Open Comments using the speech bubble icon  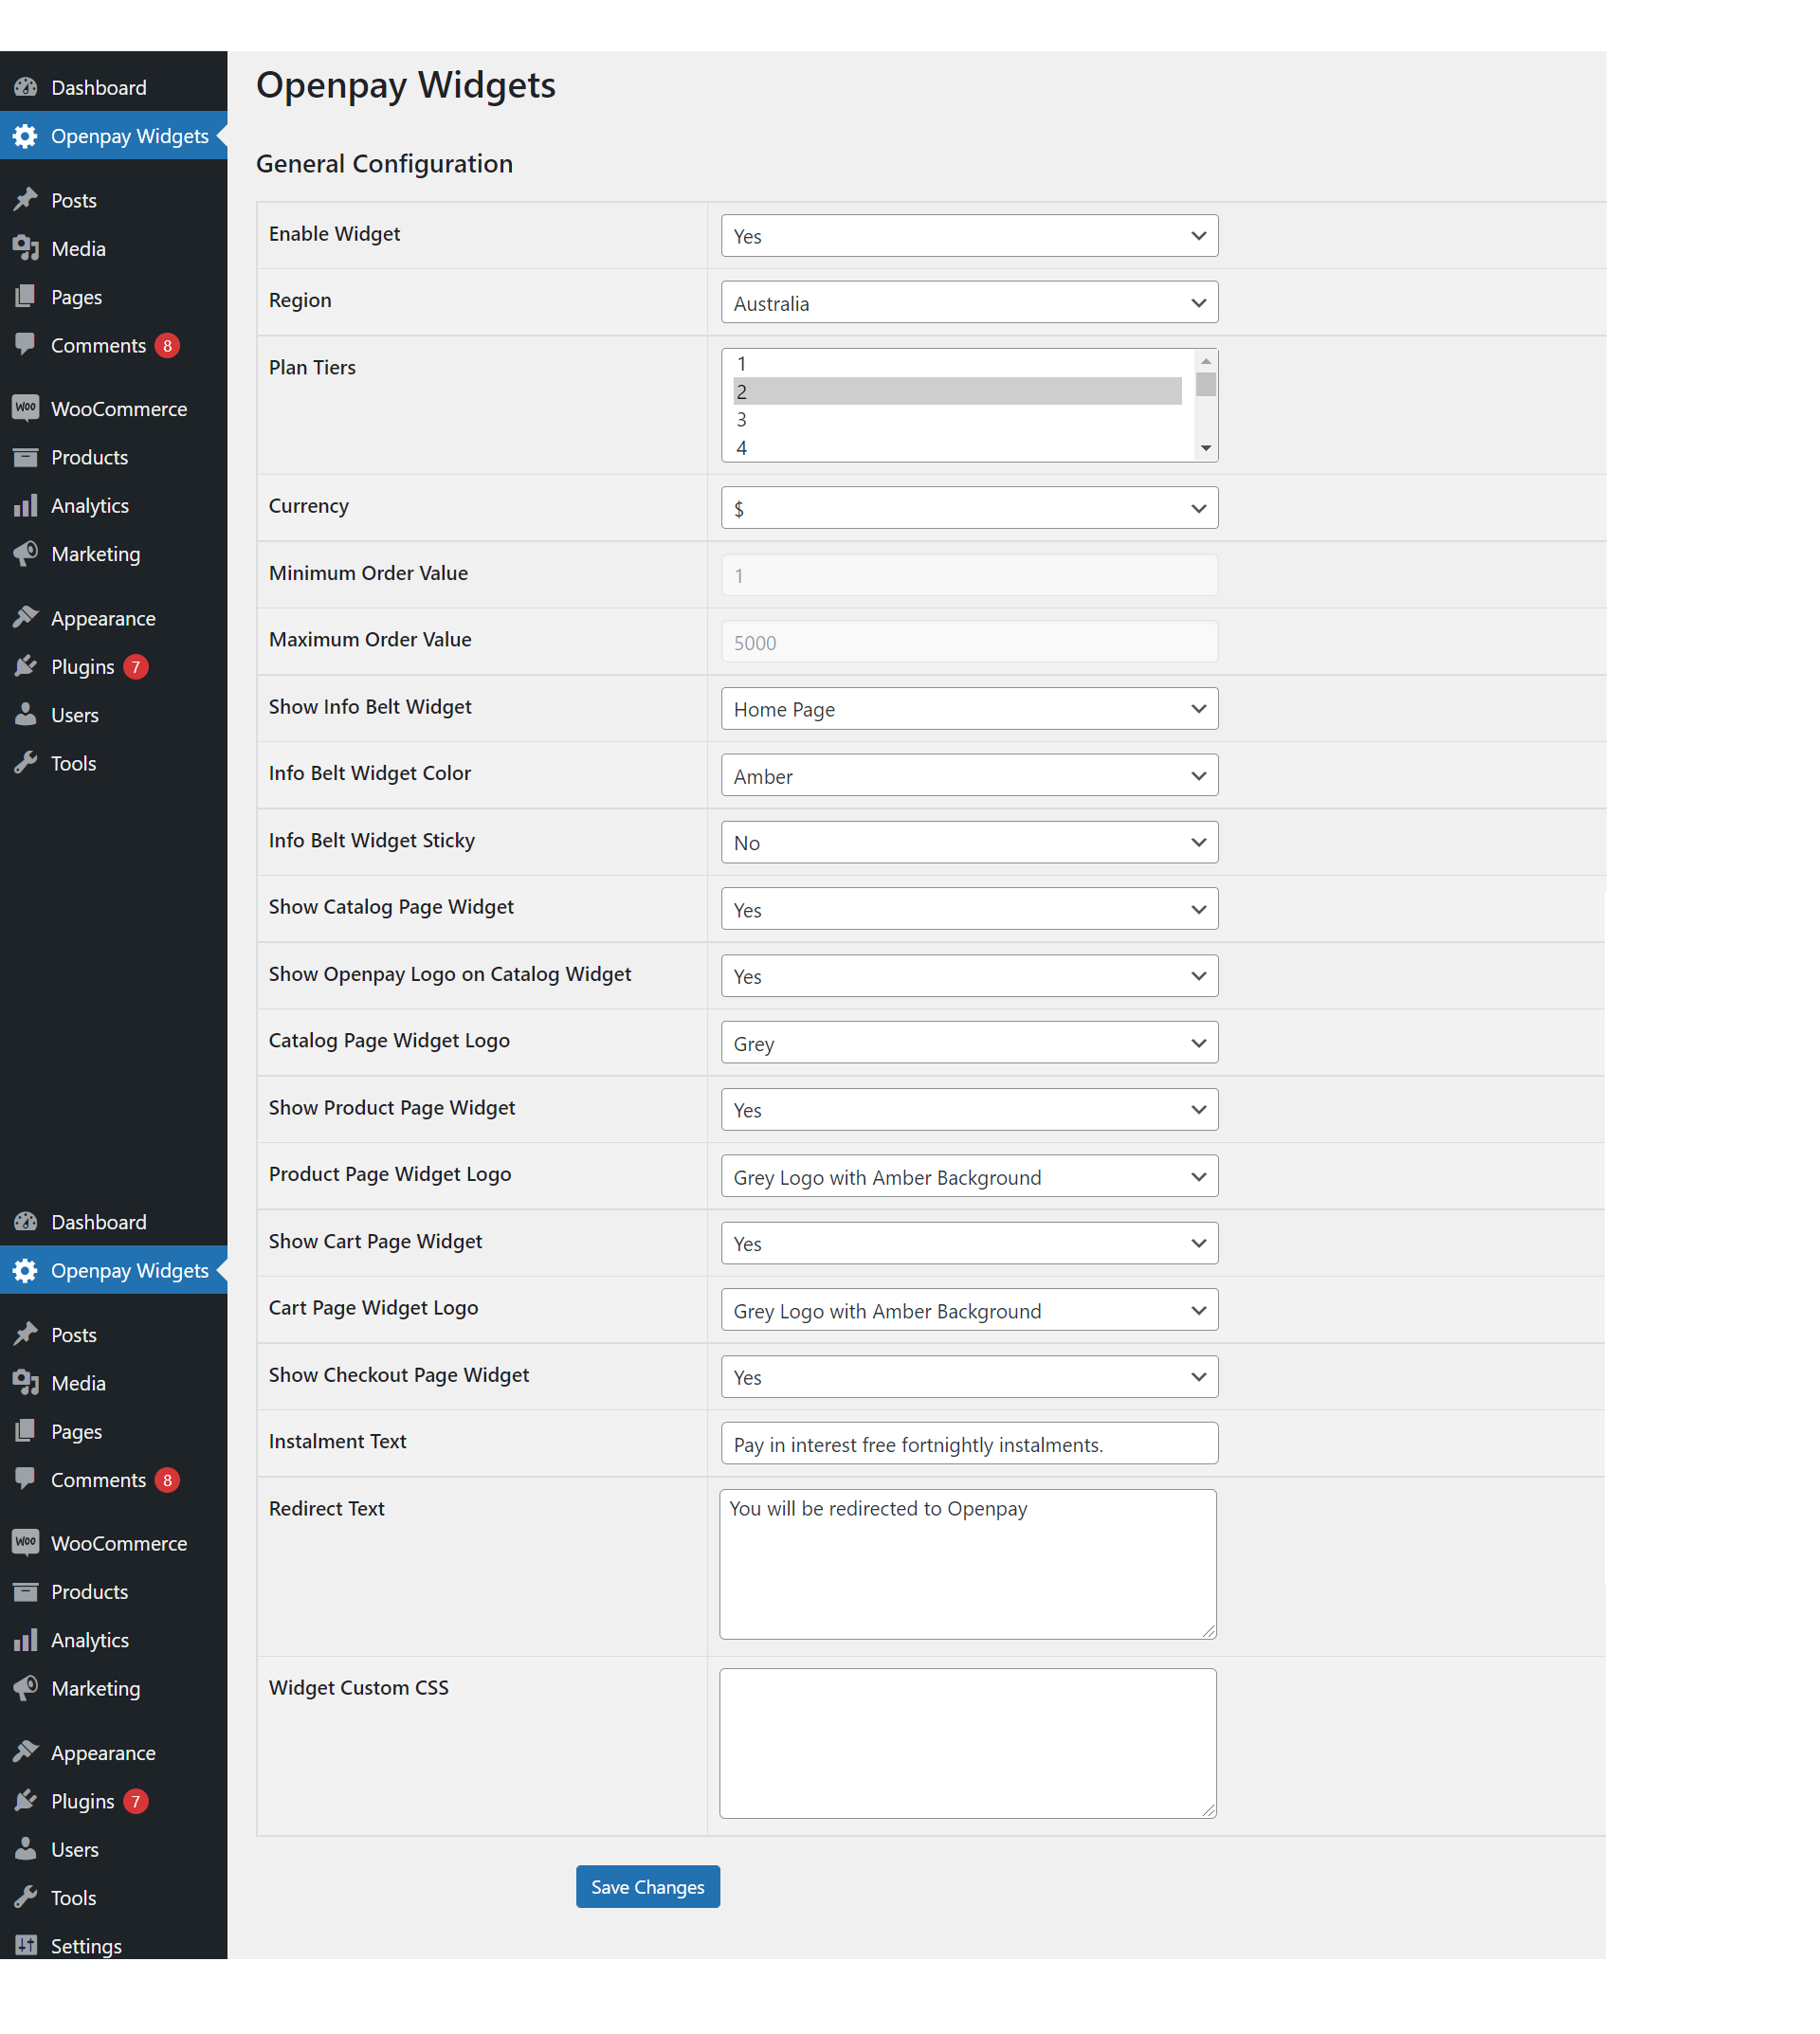(26, 345)
